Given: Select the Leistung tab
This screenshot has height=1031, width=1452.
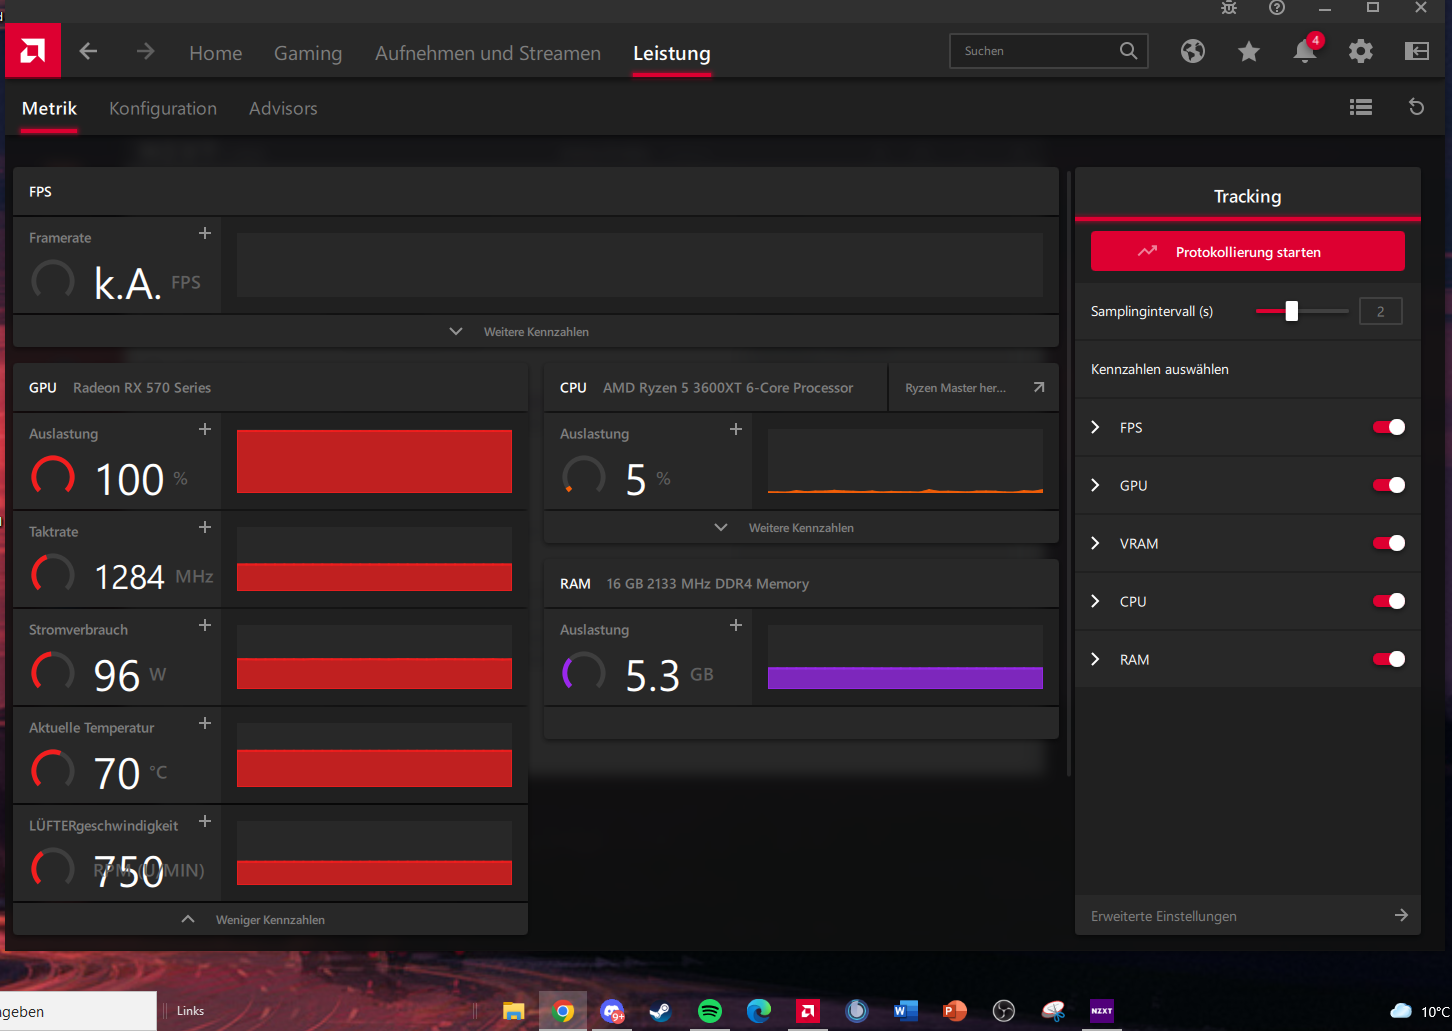Looking at the screenshot, I should (672, 53).
